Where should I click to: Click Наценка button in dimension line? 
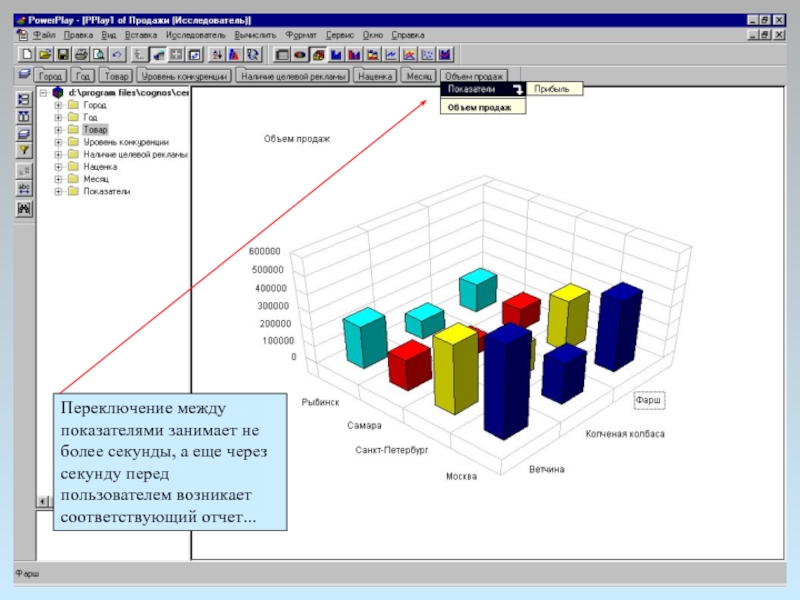[375, 76]
